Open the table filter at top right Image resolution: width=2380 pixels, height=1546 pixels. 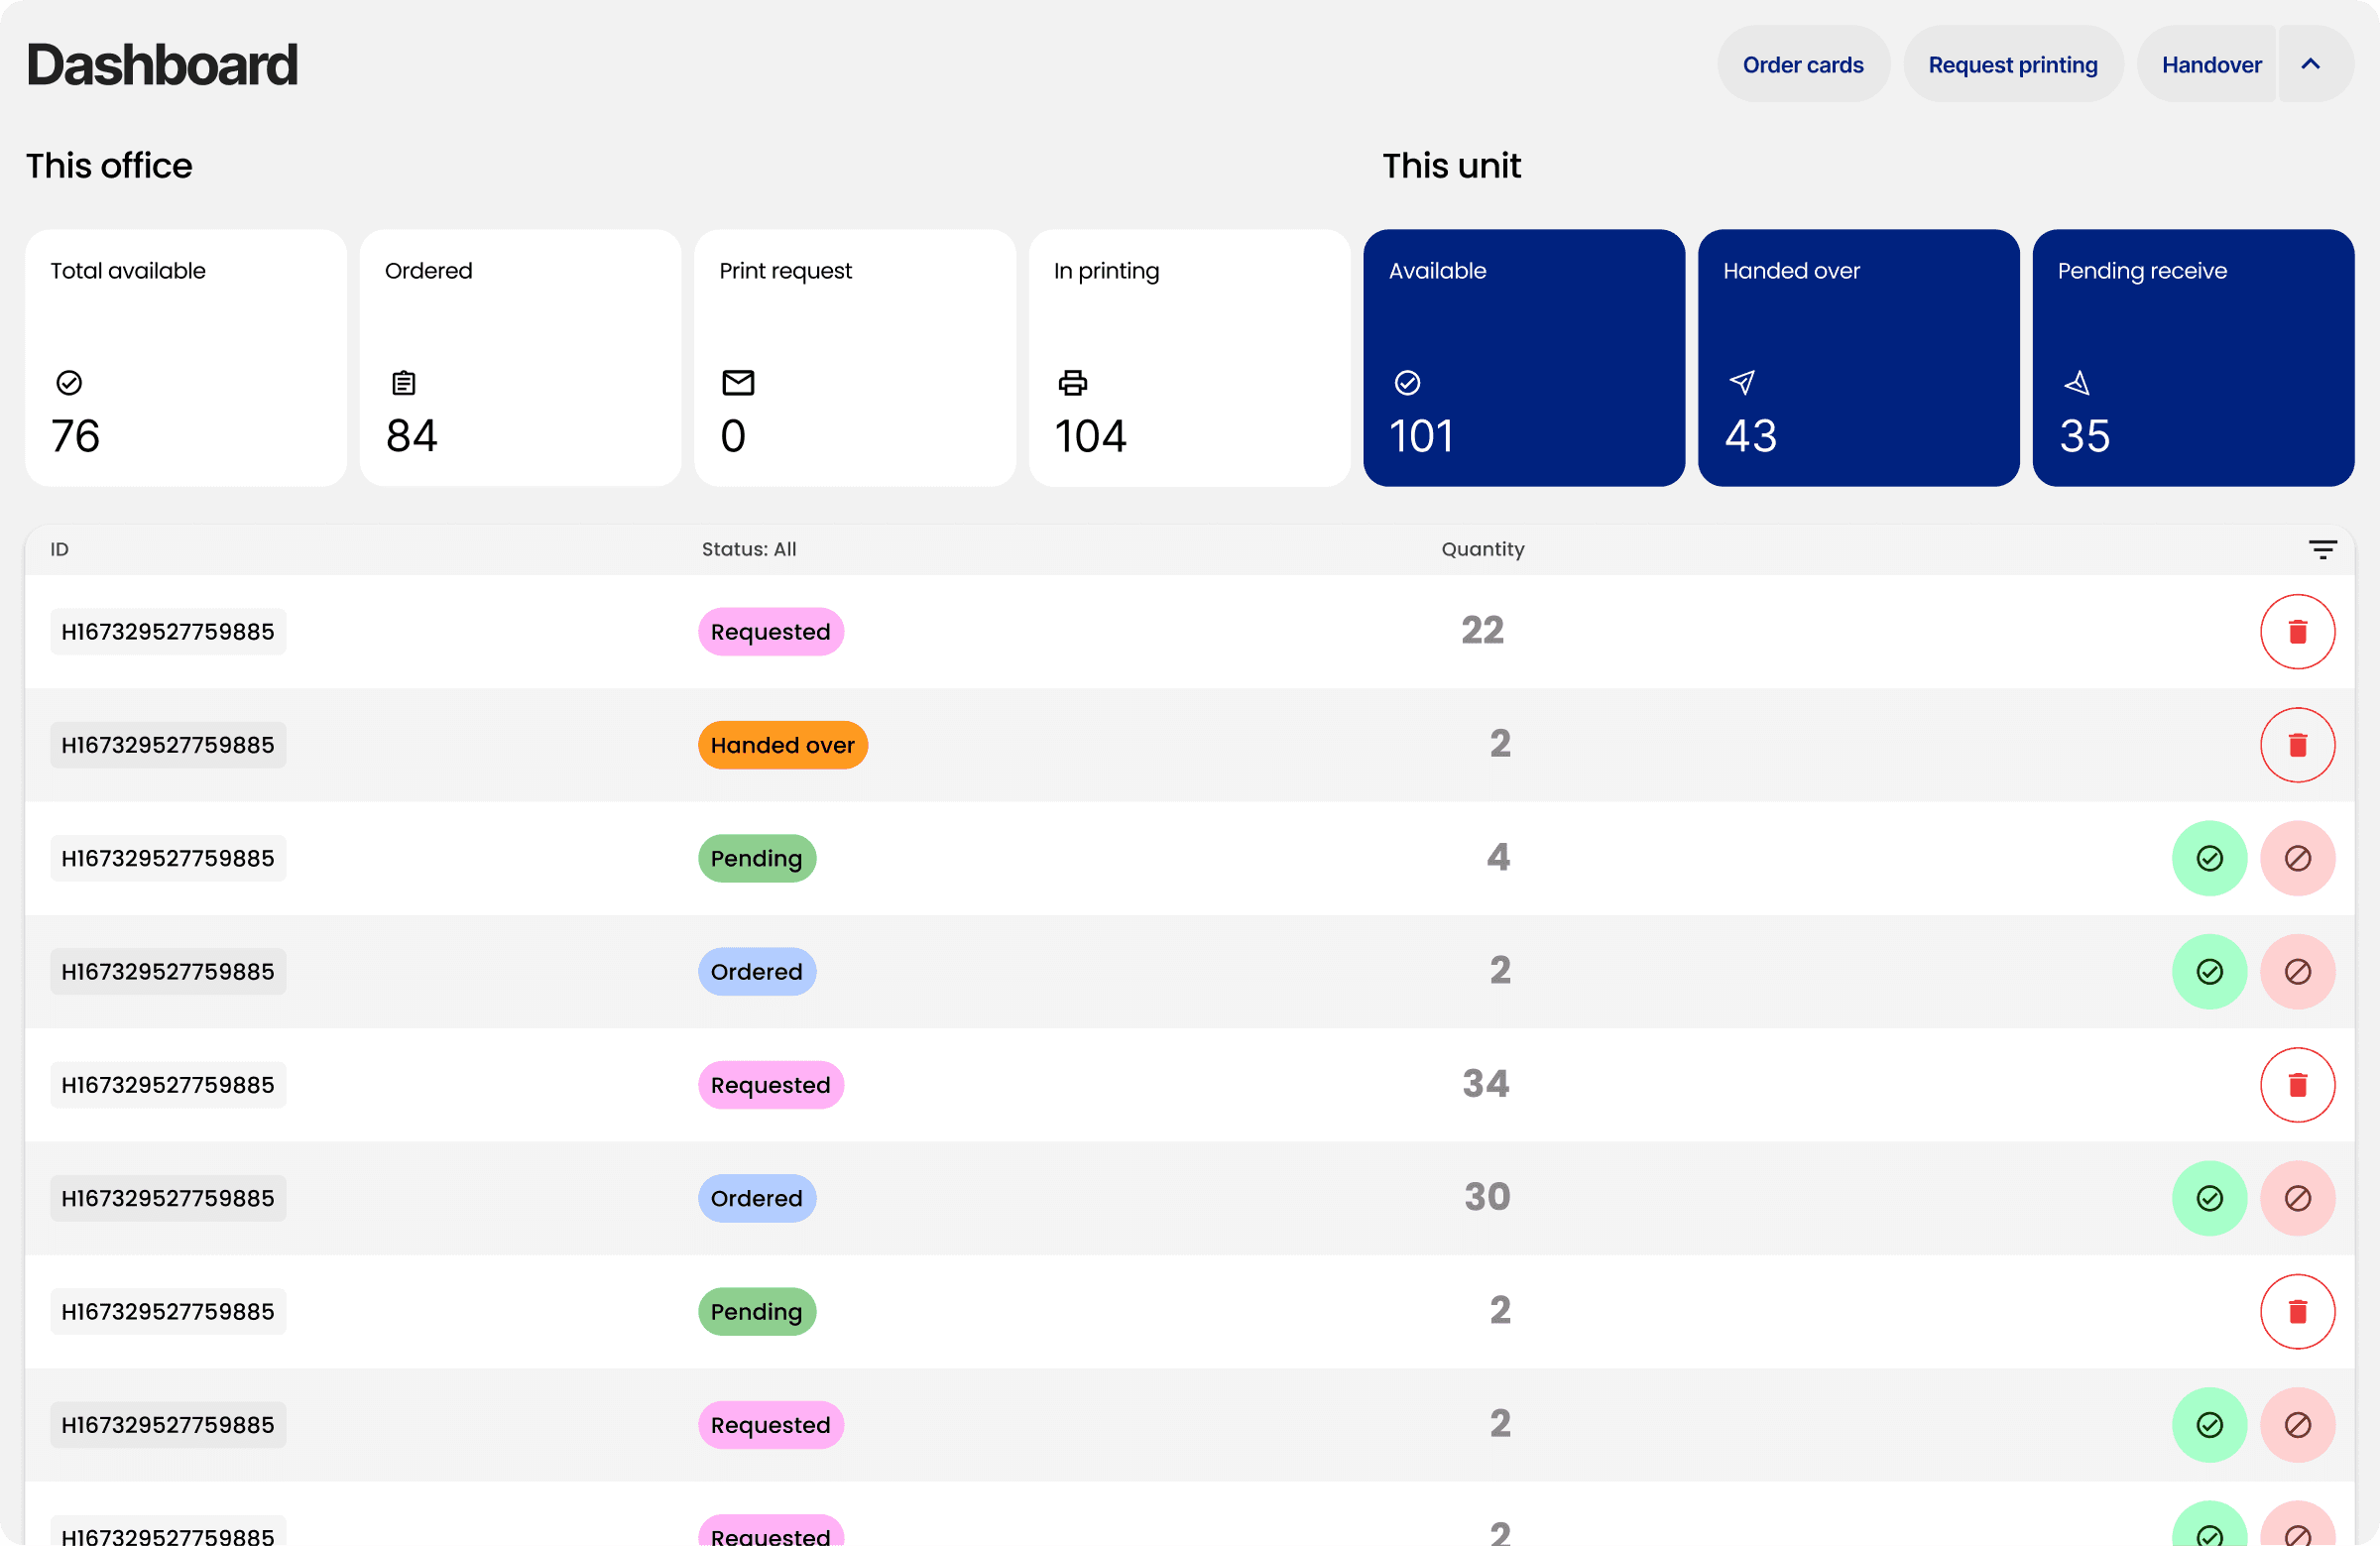pos(2322,549)
